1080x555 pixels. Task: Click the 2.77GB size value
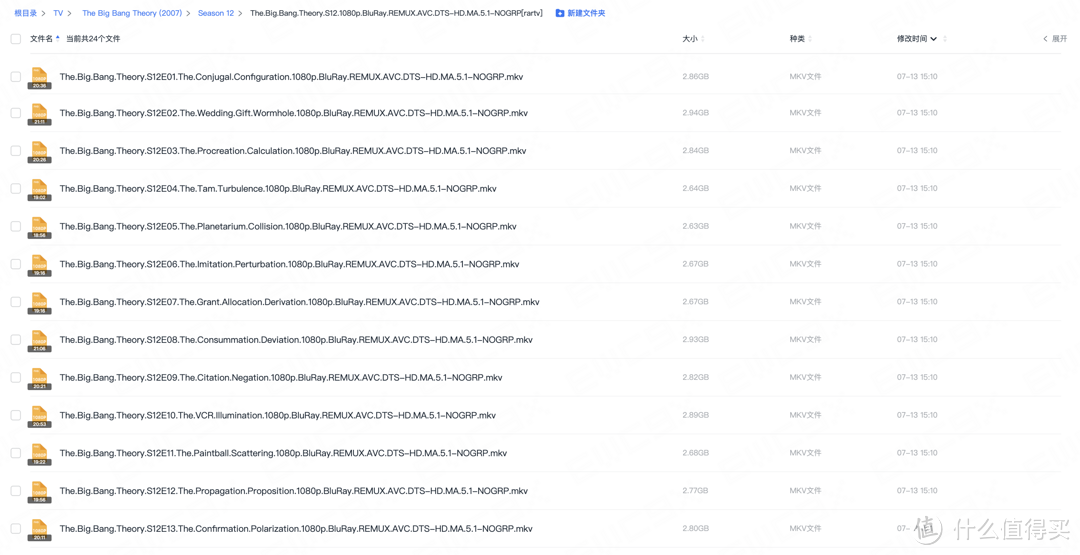(695, 492)
